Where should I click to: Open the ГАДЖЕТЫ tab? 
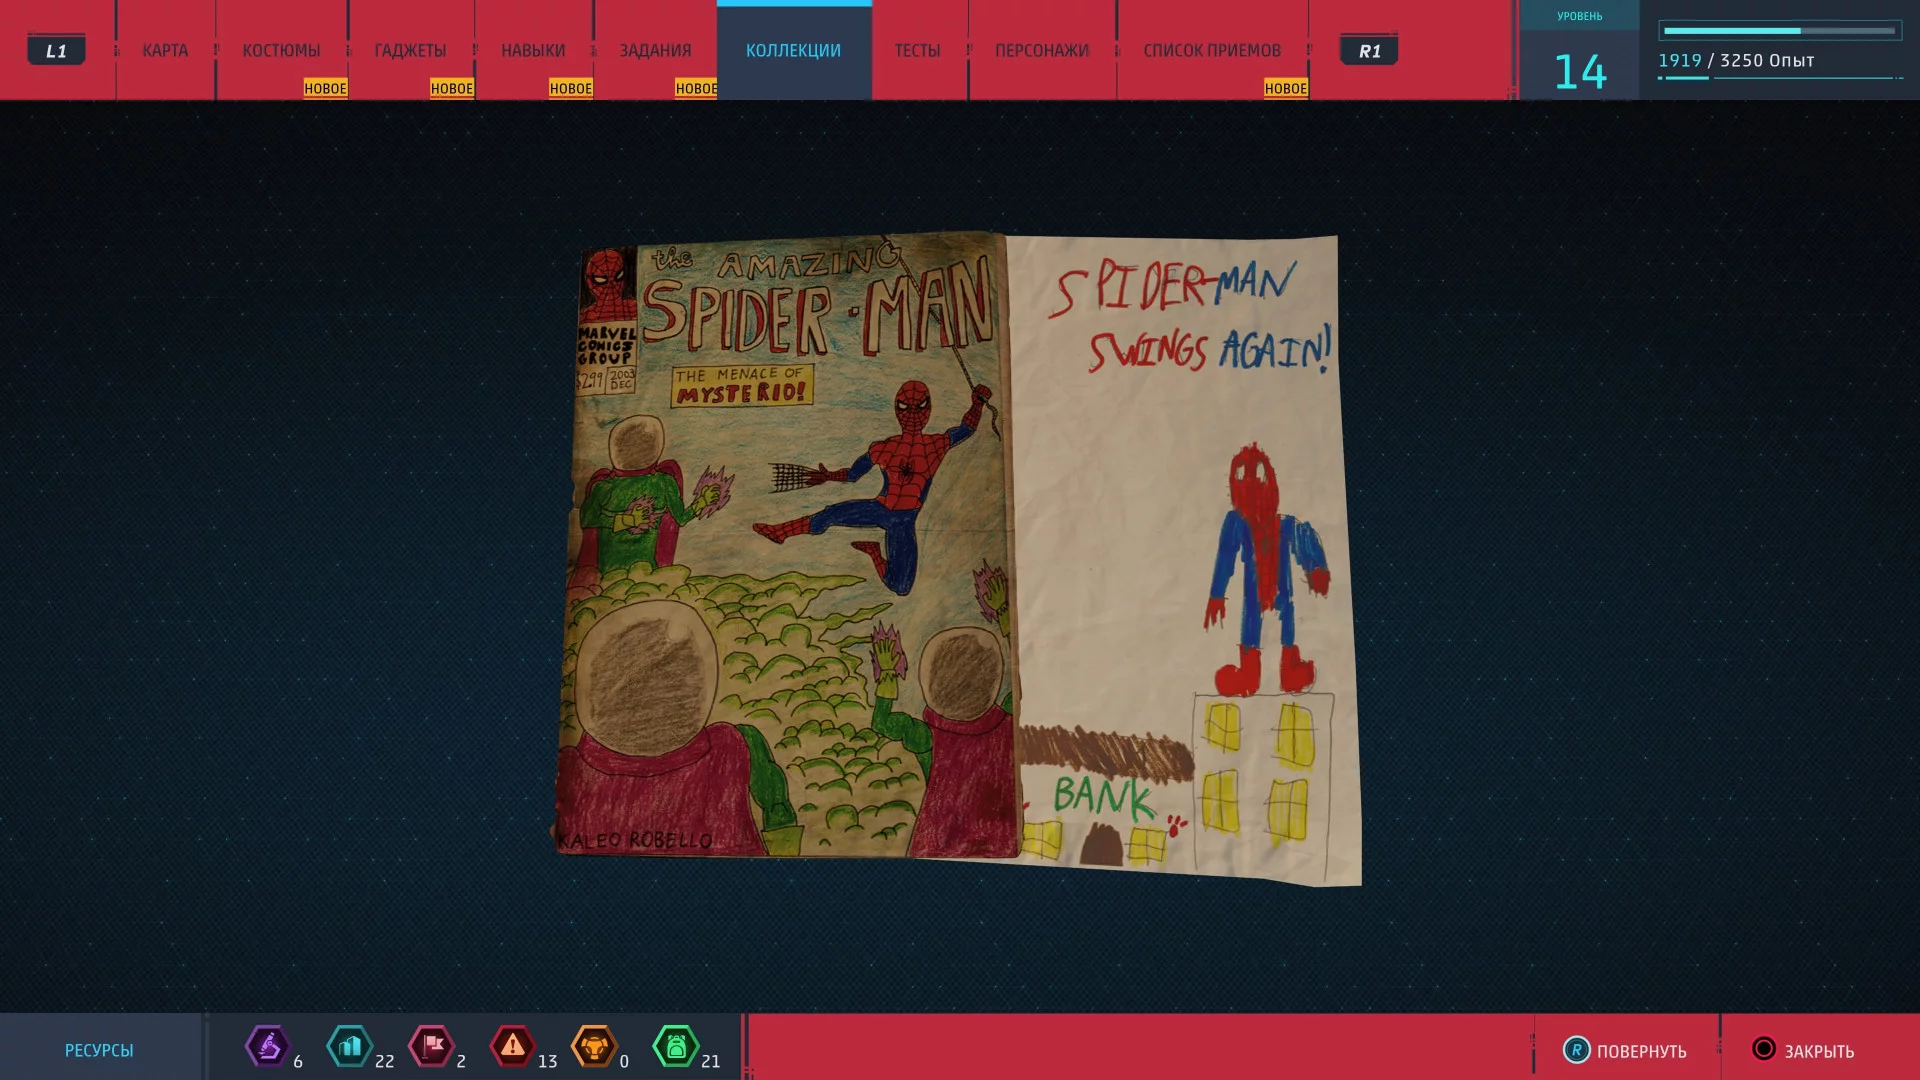pos(411,50)
